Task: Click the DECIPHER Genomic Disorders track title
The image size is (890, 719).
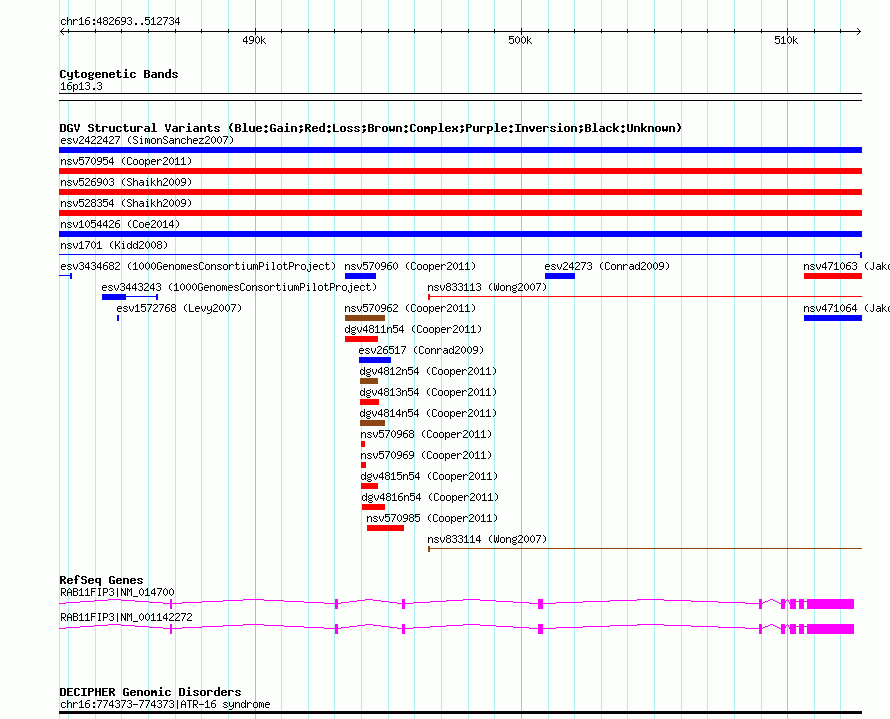Action: [150, 692]
